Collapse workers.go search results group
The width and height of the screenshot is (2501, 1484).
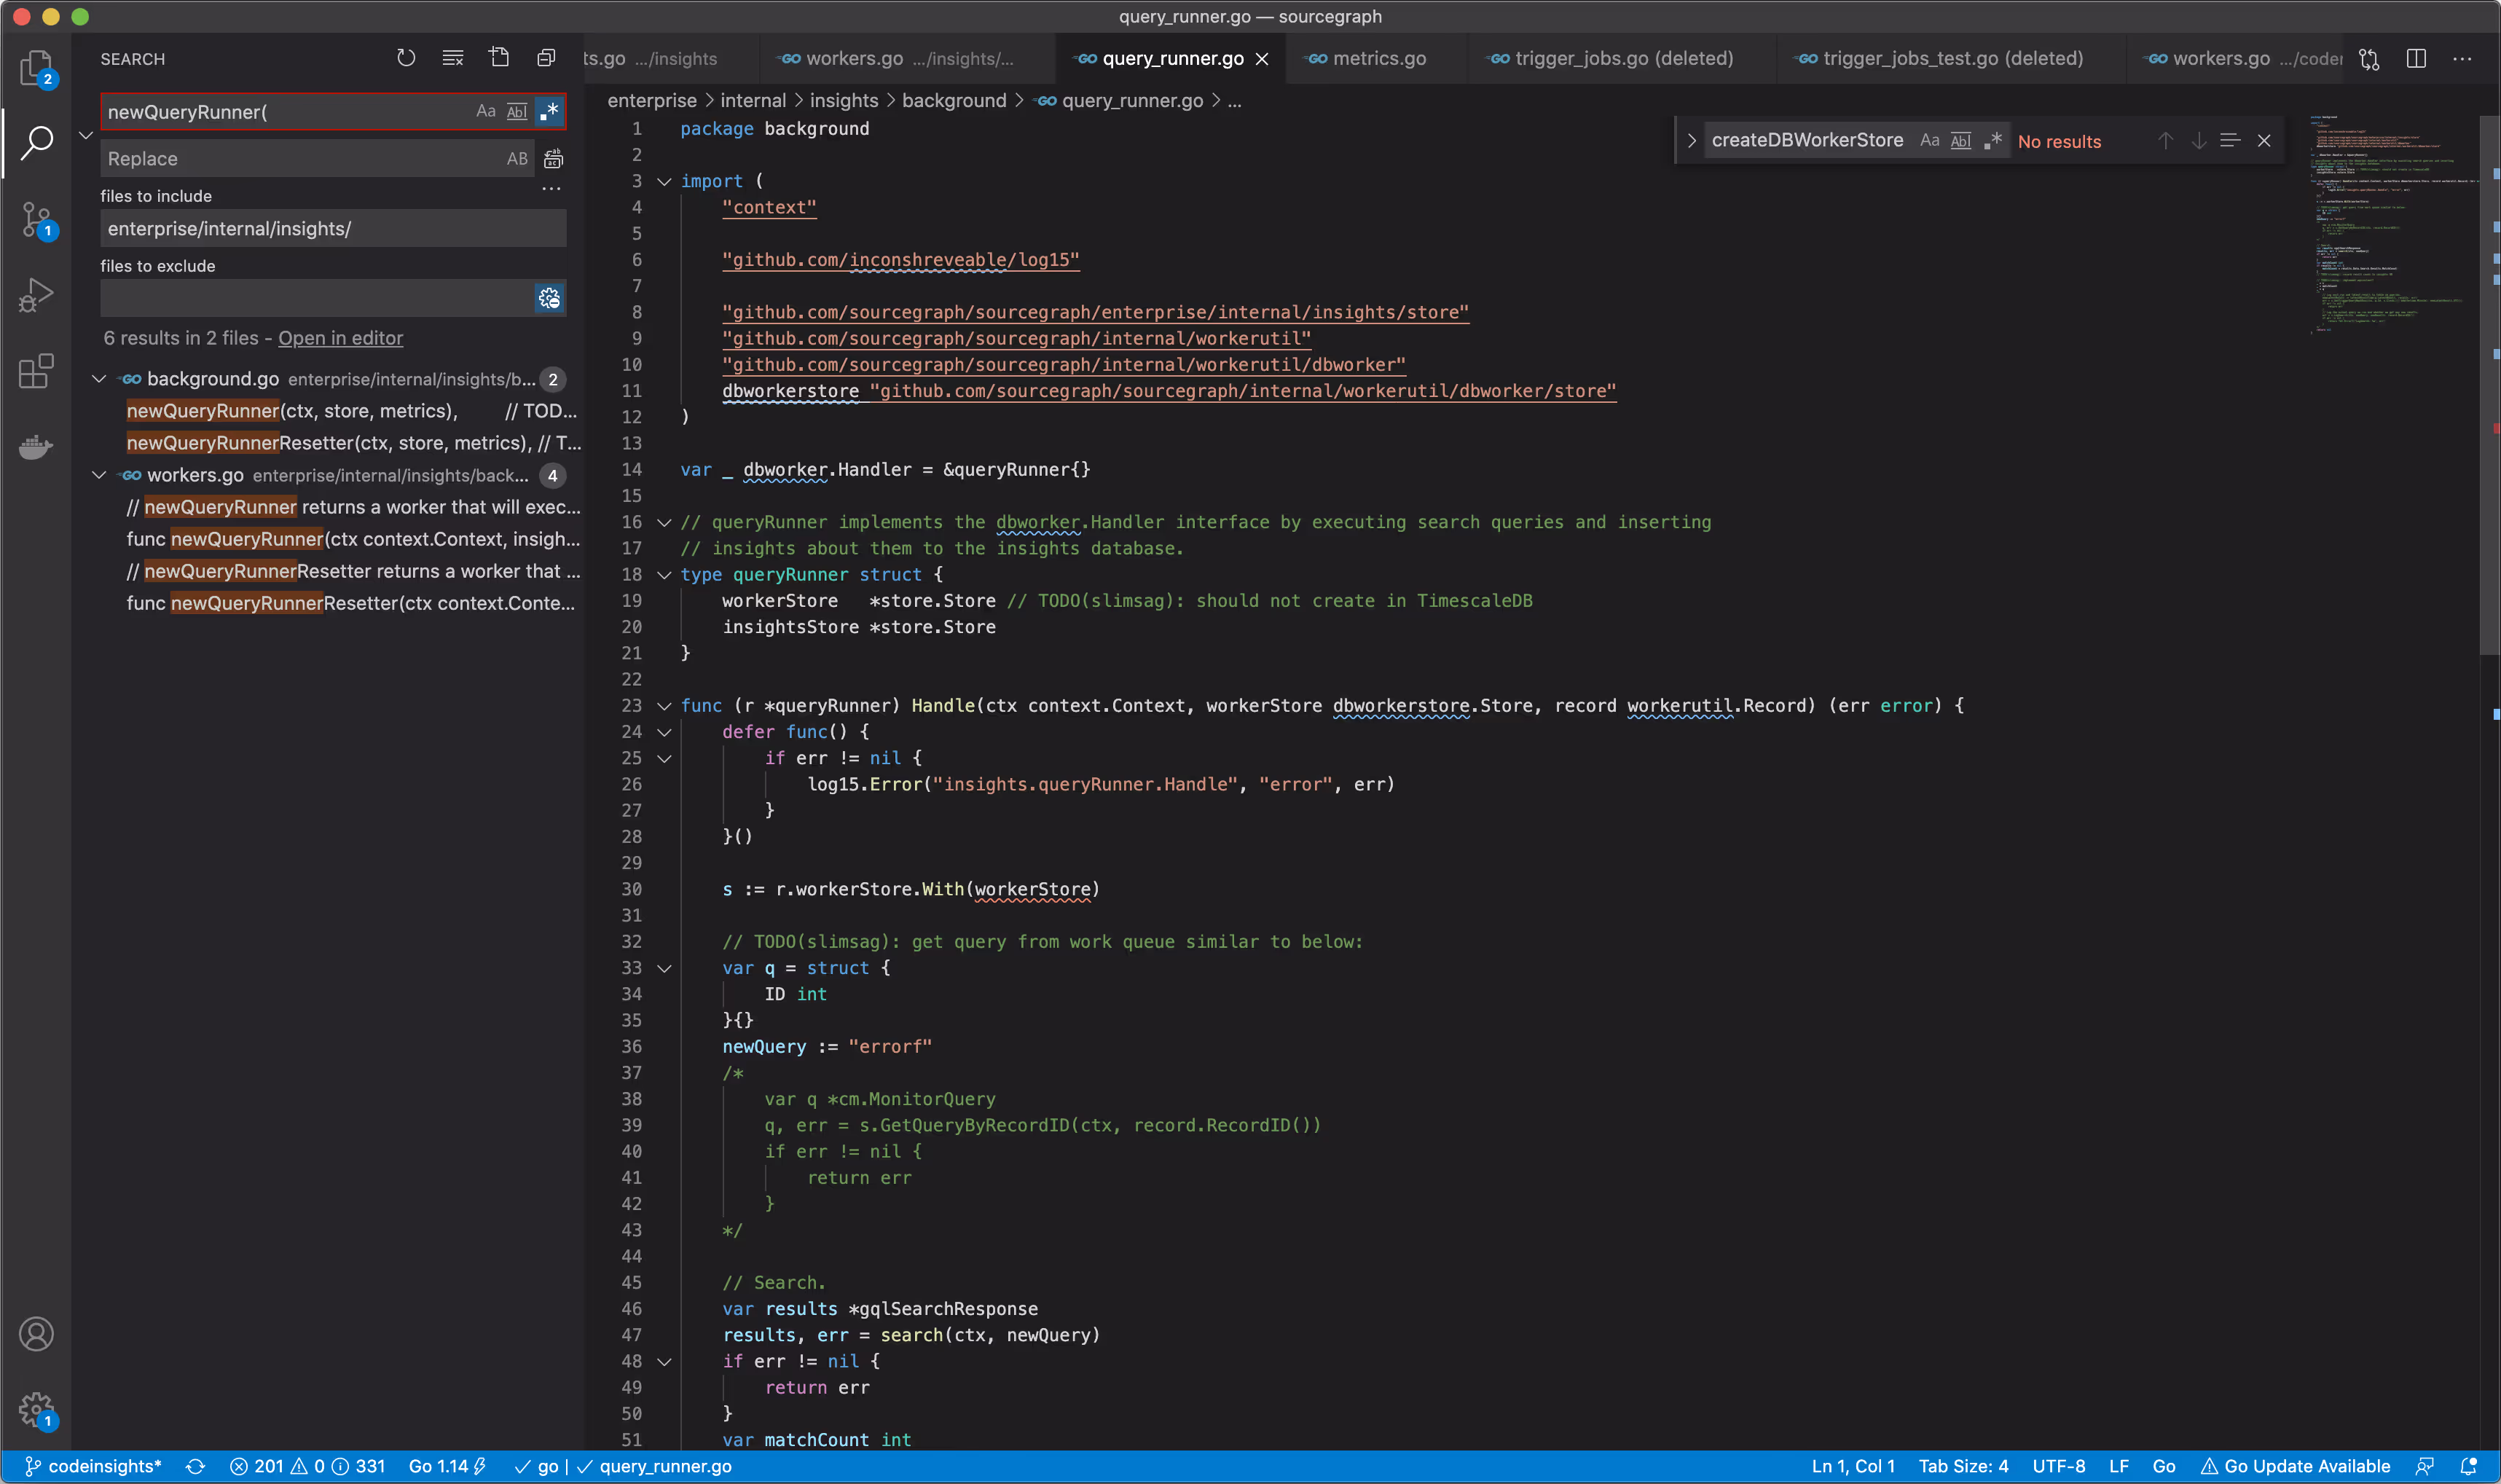pos(99,475)
